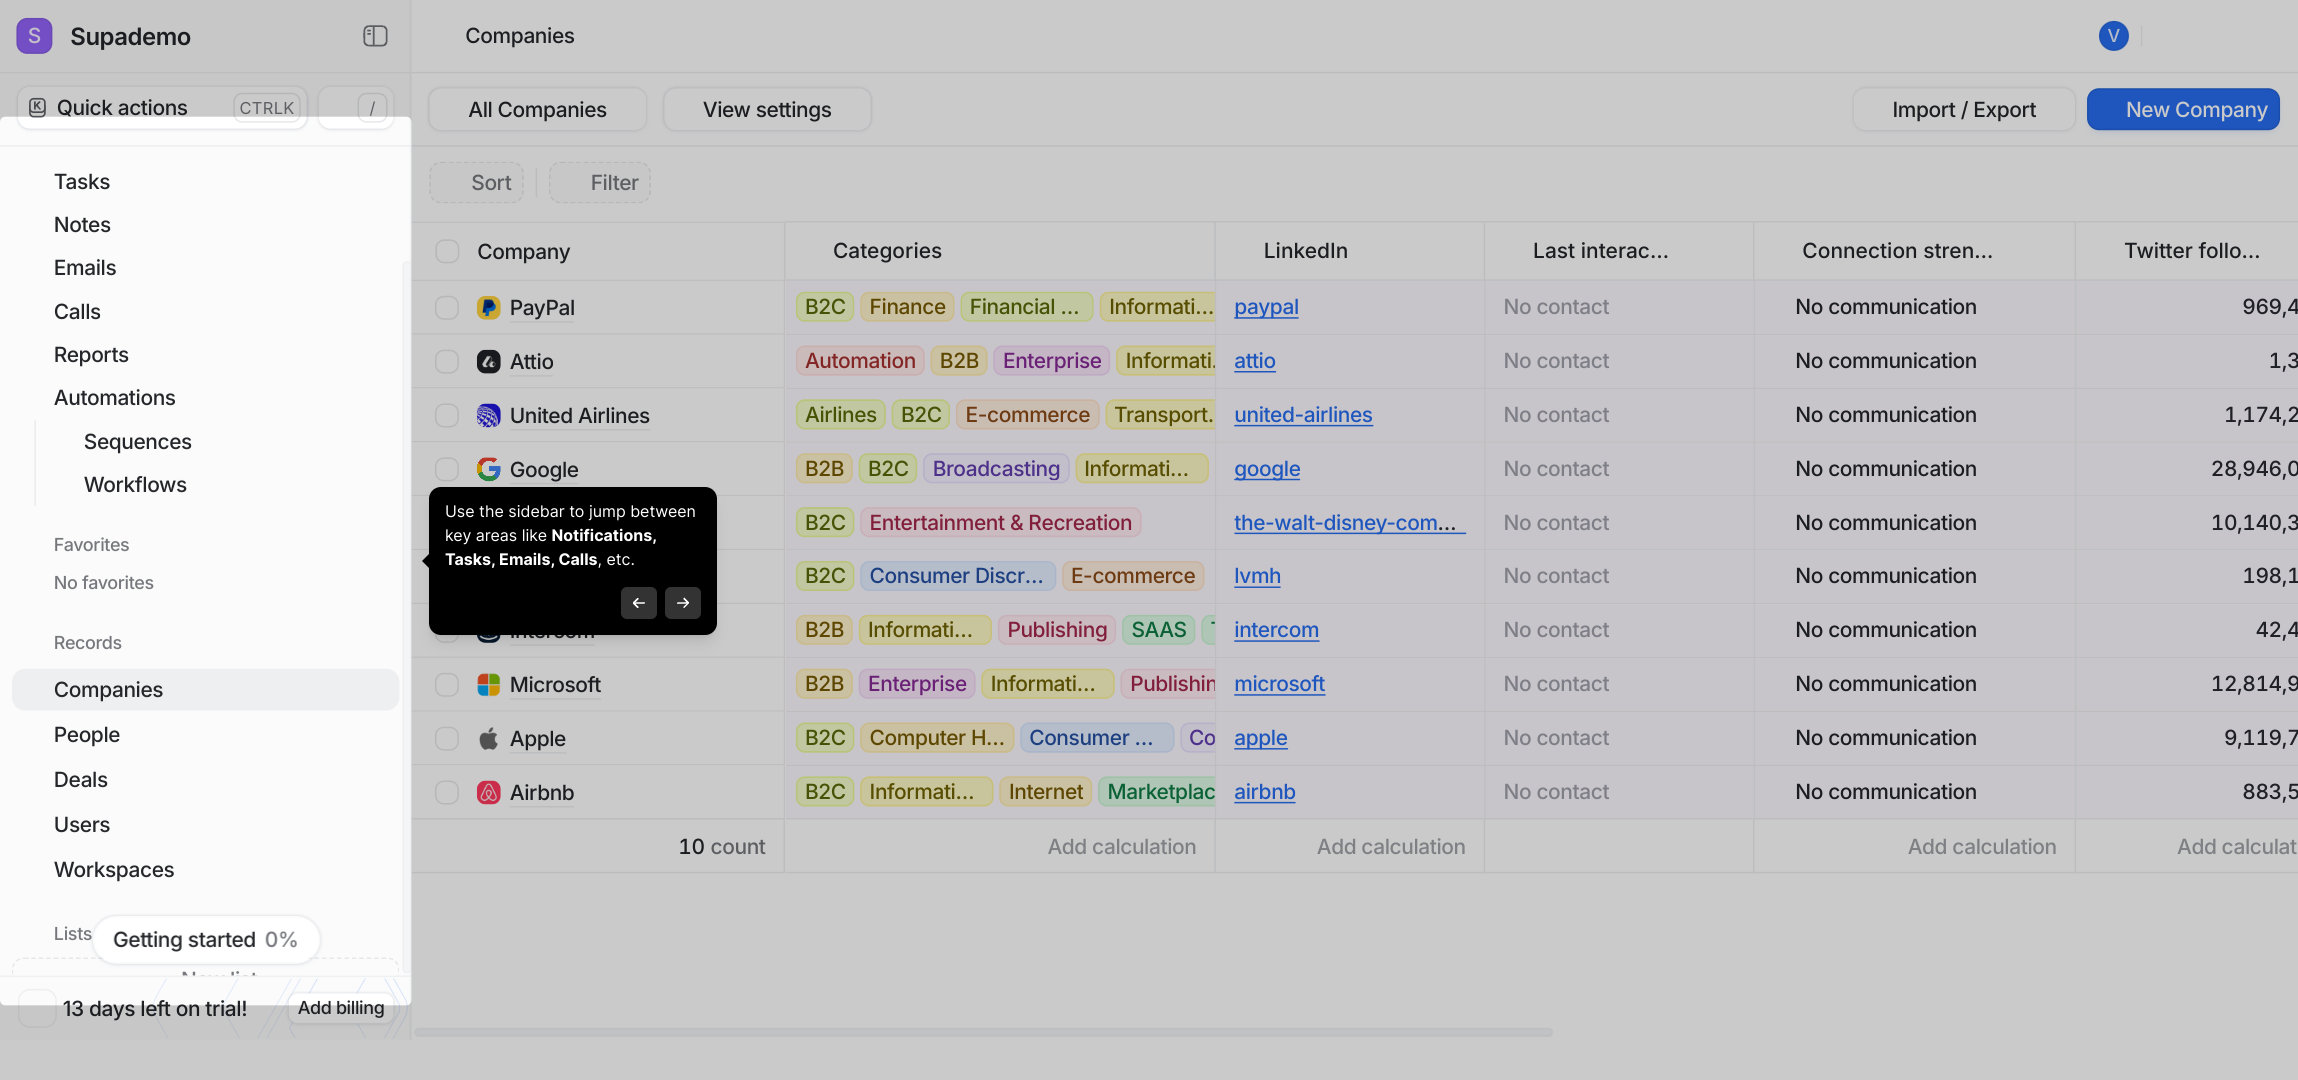Open the microsoft LinkedIn link
This screenshot has height=1080, width=2298.
click(x=1279, y=684)
